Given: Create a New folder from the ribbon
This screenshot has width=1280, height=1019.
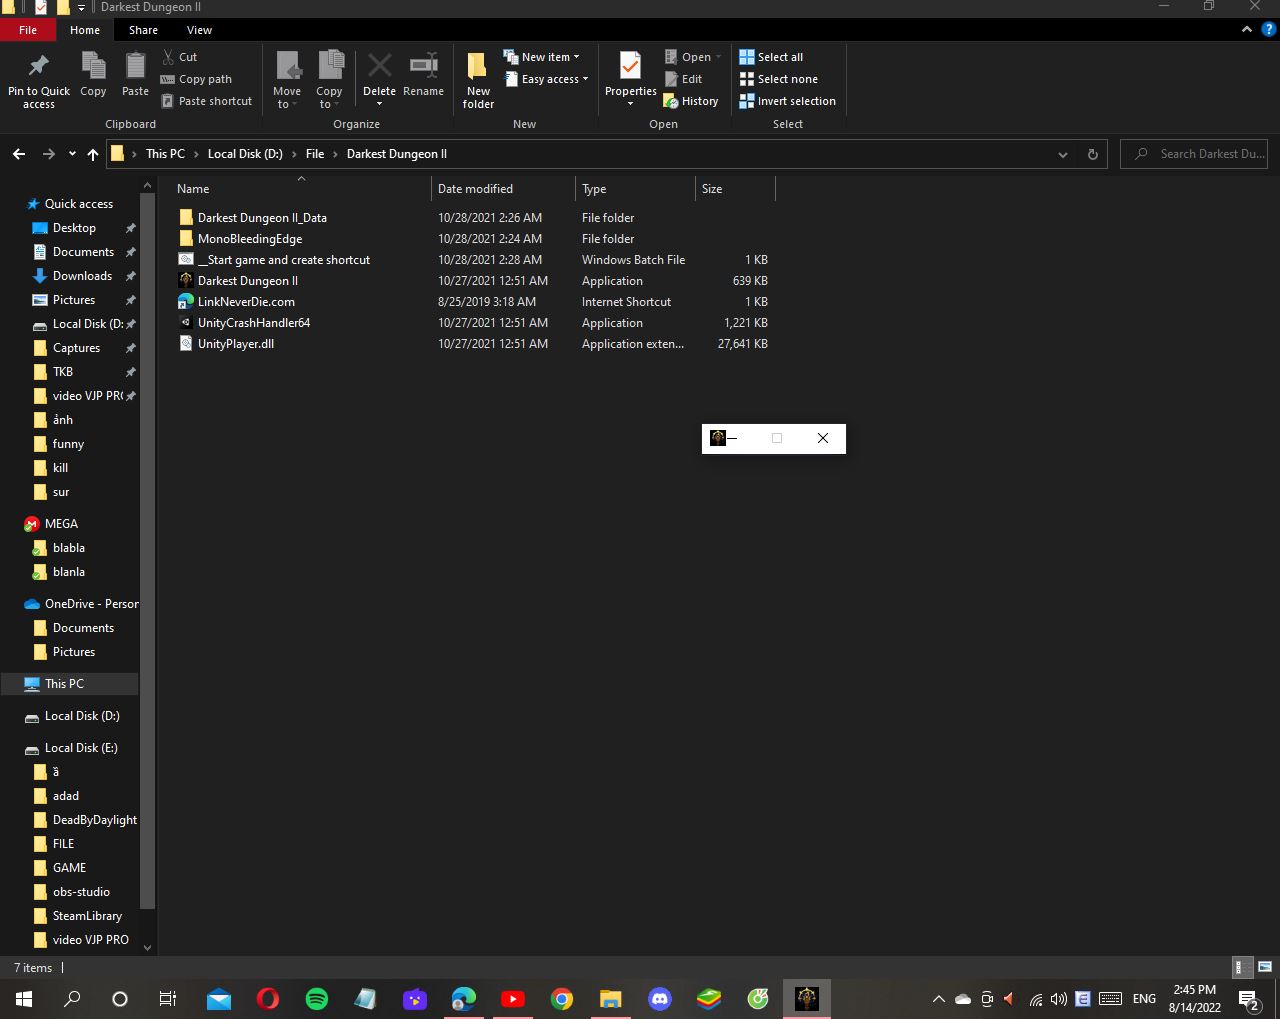Looking at the screenshot, I should (478, 80).
